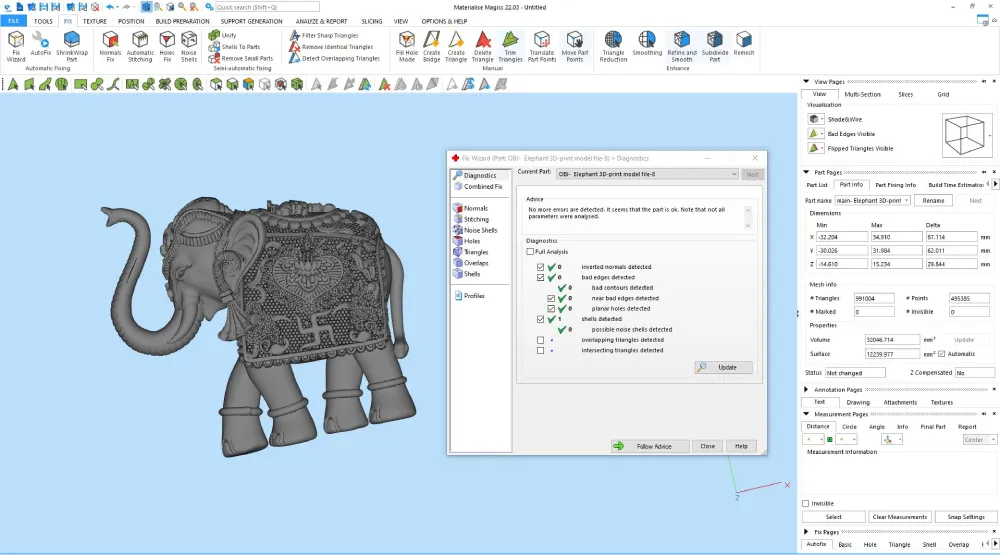The width and height of the screenshot is (1000, 555).
Task: Collapse the View Pages panel
Action: coord(807,81)
